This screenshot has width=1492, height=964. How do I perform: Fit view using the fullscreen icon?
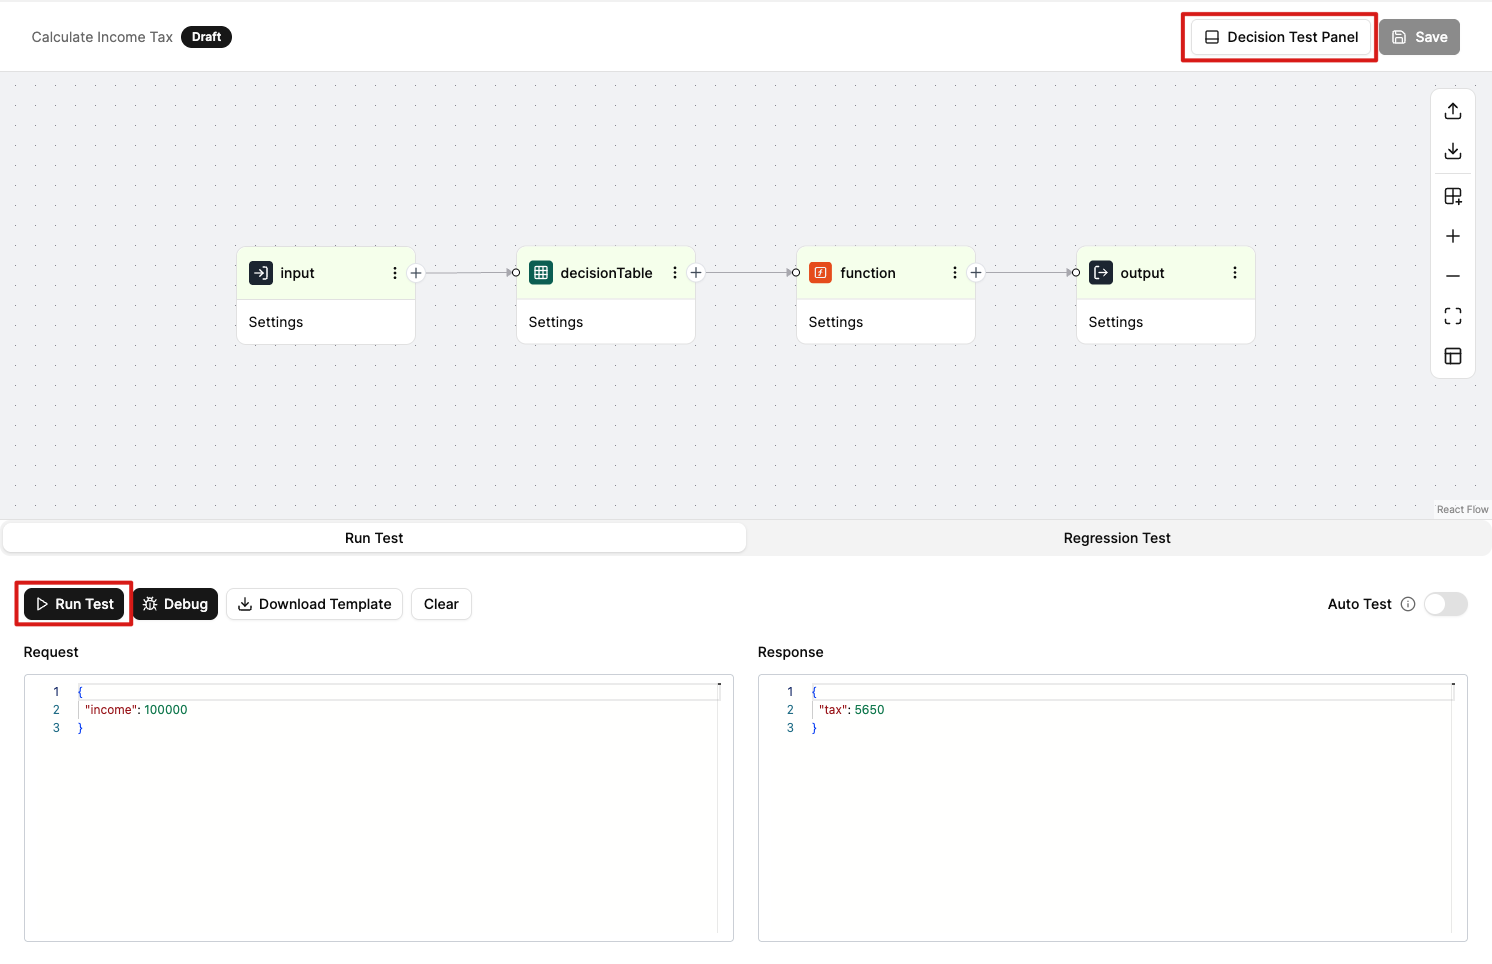1453,316
